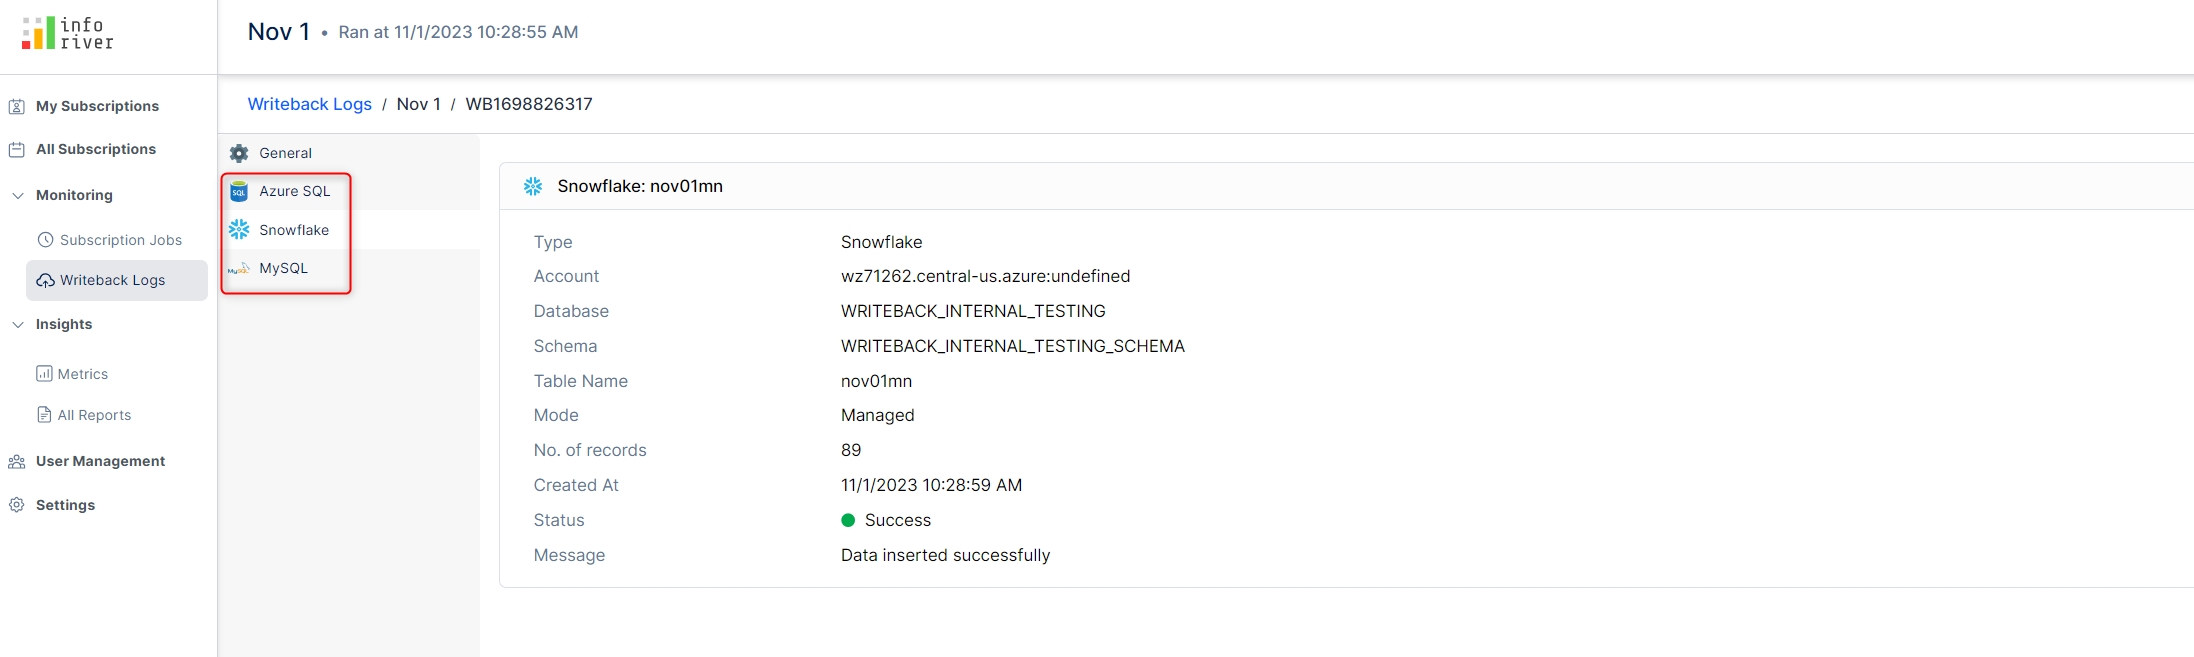Click the Inforiver logo
The width and height of the screenshot is (2194, 657).
67,33
